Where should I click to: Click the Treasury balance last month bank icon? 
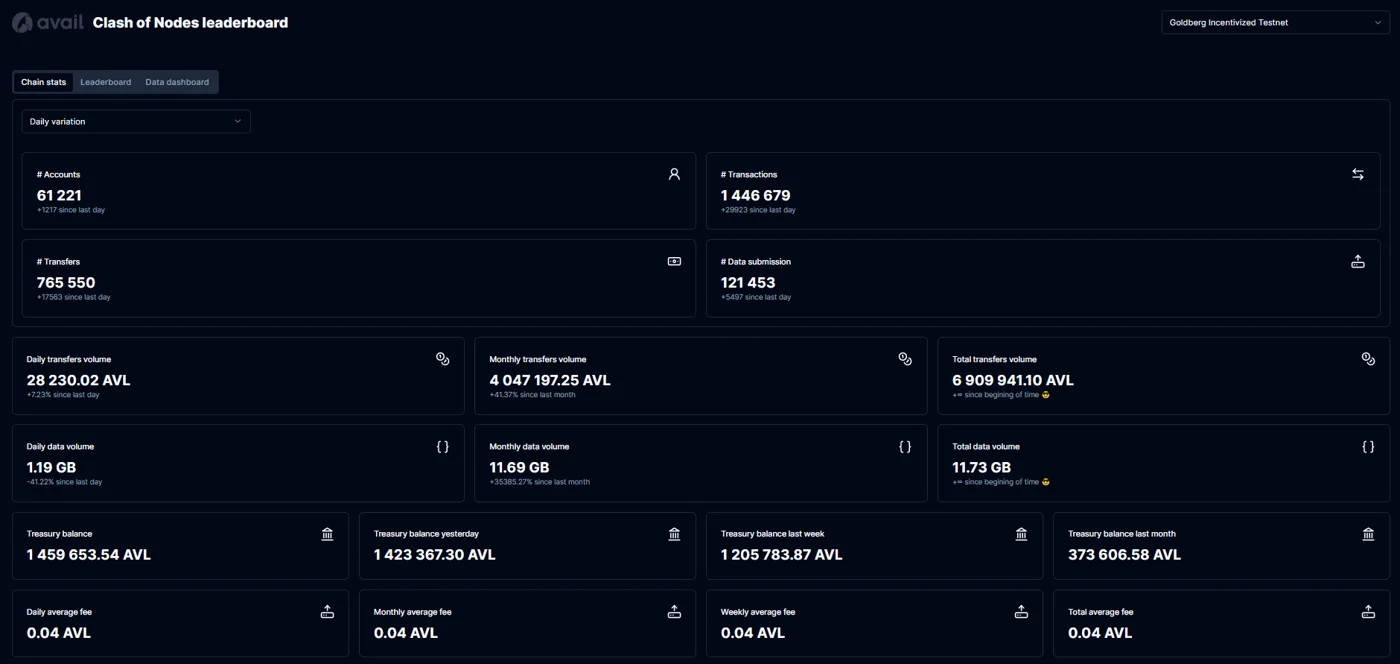point(1368,534)
